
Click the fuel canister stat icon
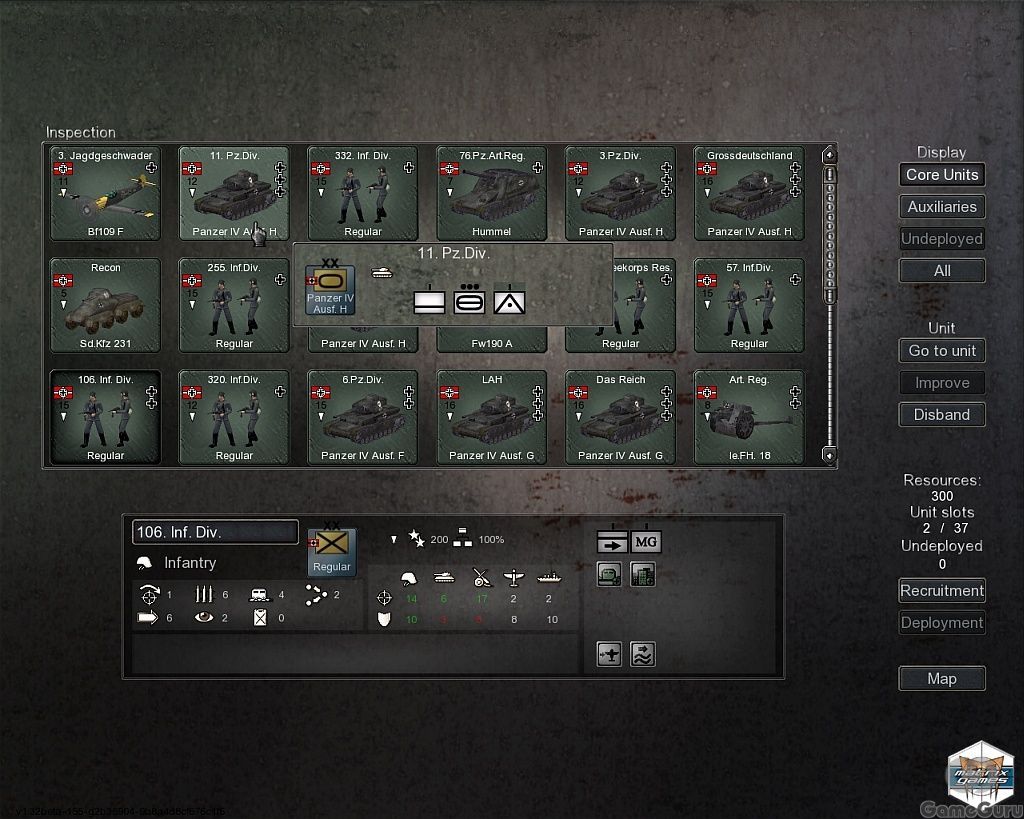click(260, 617)
